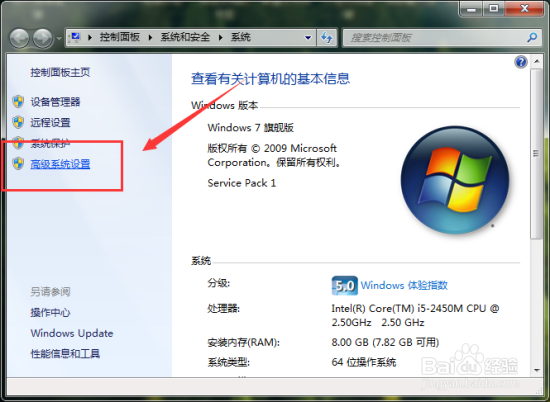
Task: Select the 64 位操作系统 value
Action: pyautogui.click(x=364, y=362)
